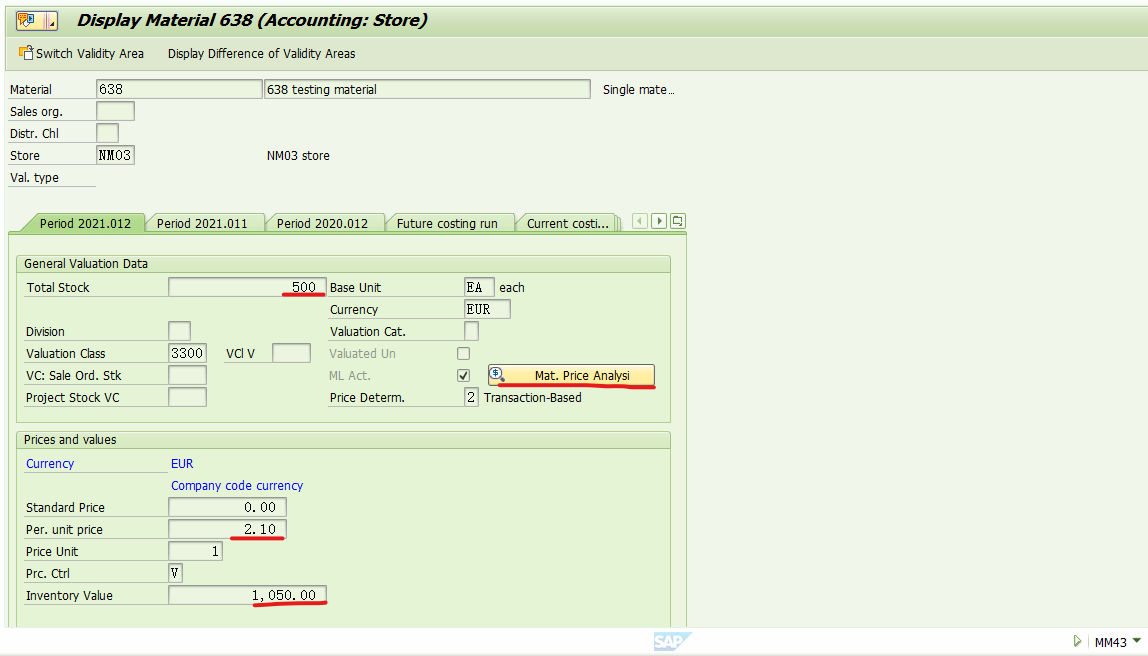This screenshot has height=656, width=1148.
Task: Switch to the Period 2021.011 tab
Action: coord(206,222)
